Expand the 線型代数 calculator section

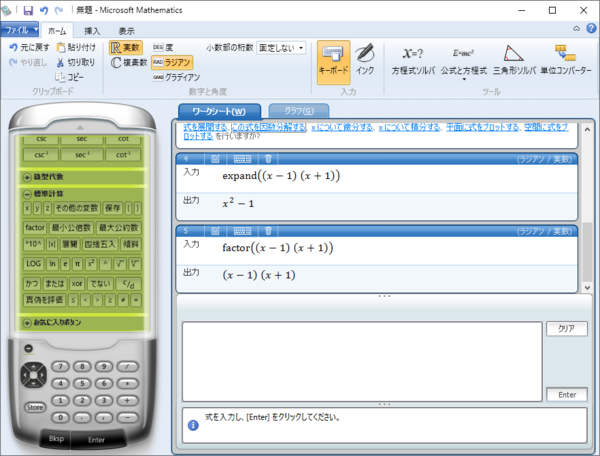pos(27,177)
